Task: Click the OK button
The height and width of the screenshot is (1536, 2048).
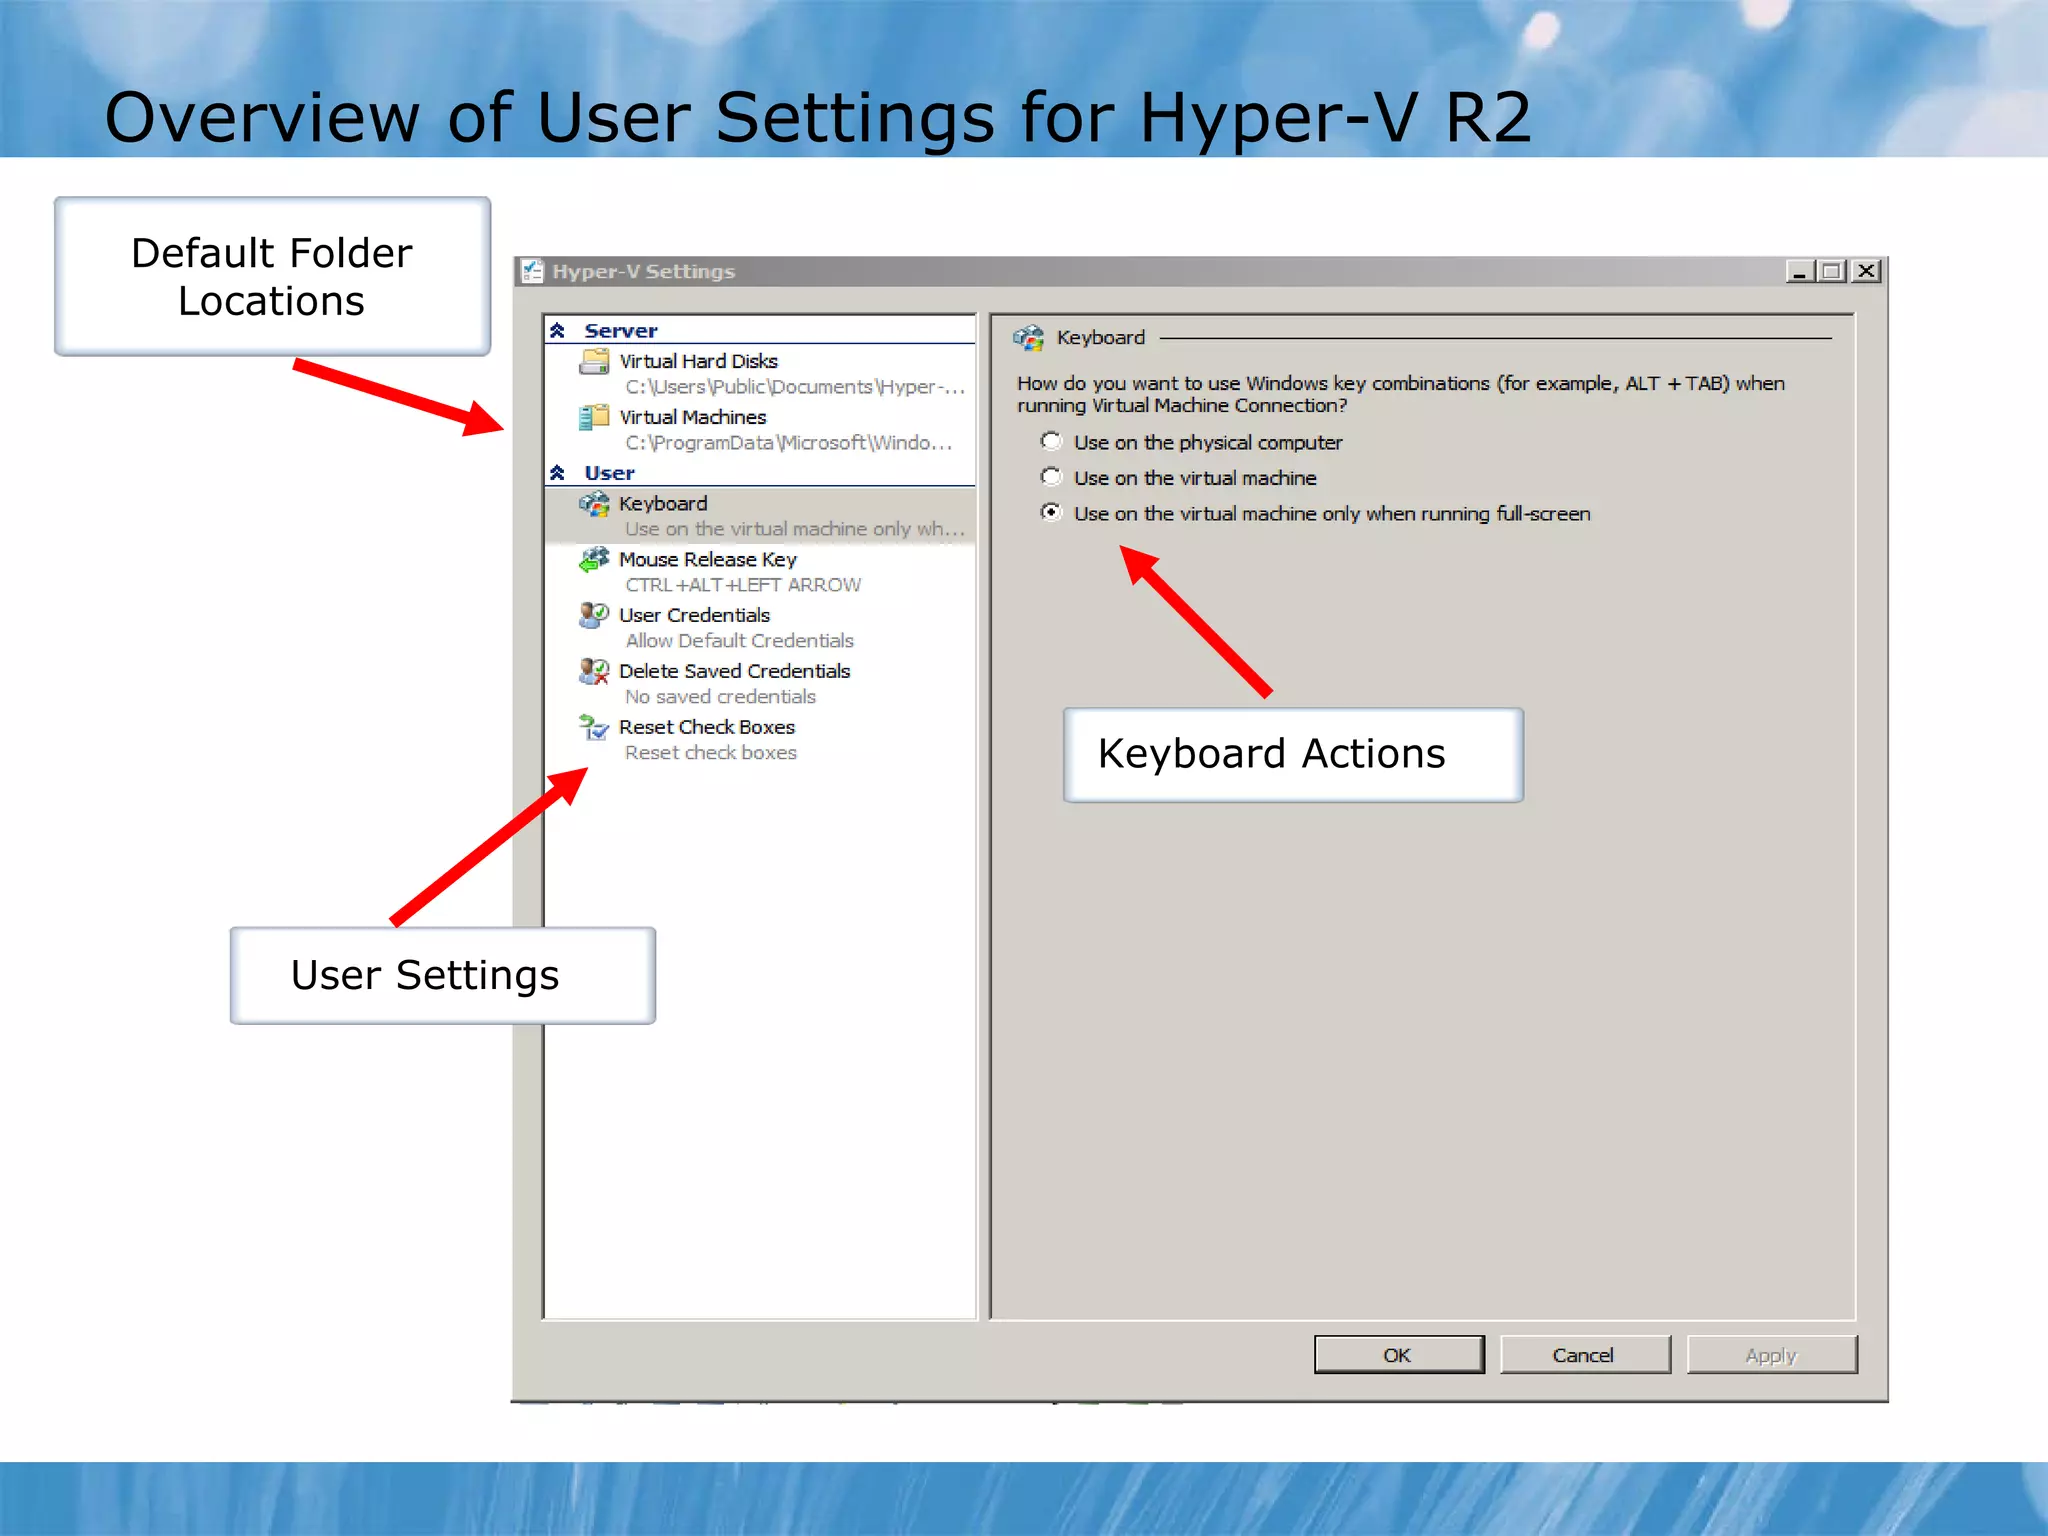Action: [x=1398, y=1355]
